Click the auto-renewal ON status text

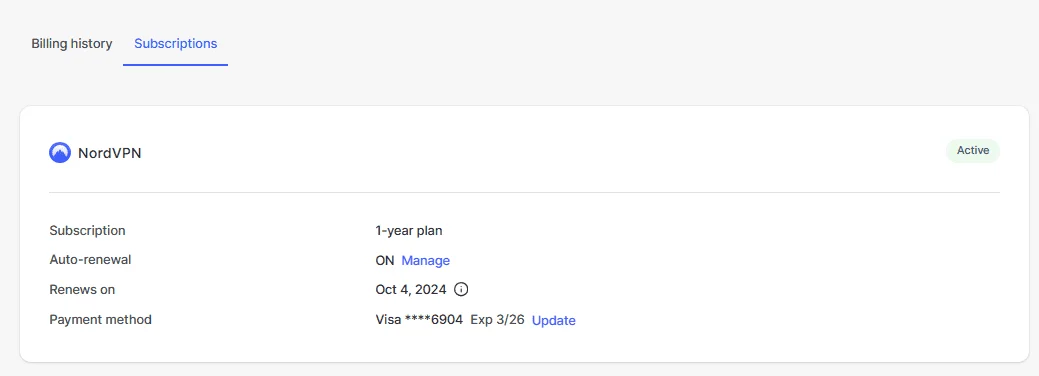(x=385, y=261)
